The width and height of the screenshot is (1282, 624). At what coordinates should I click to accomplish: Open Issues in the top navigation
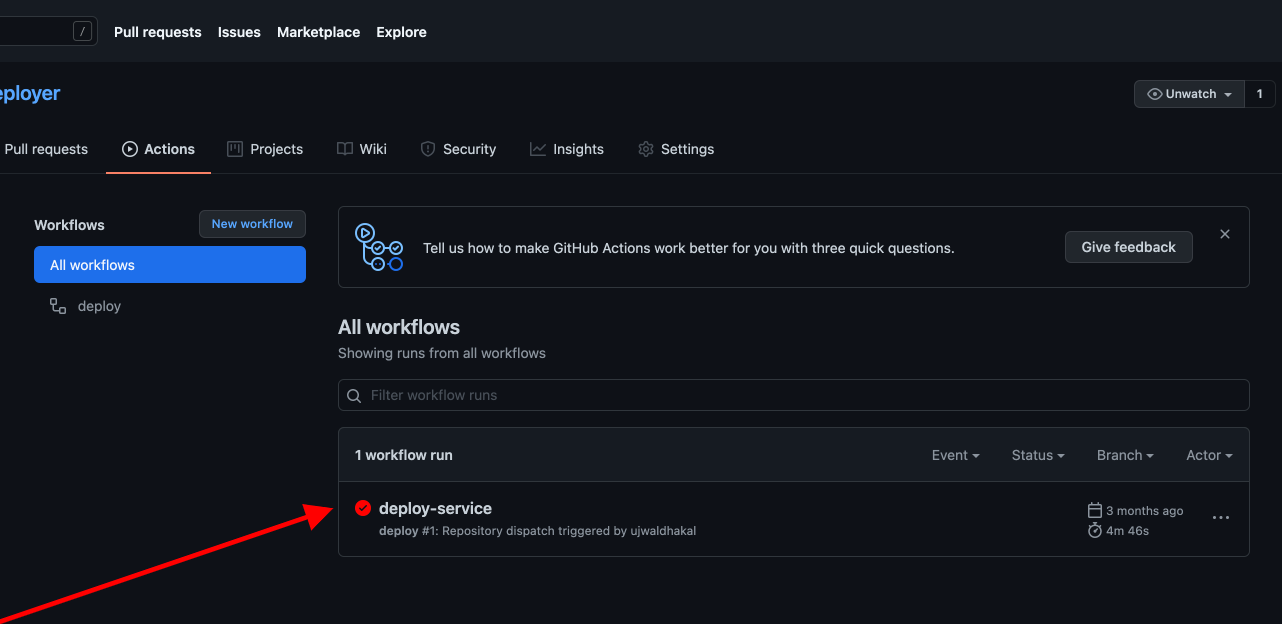pyautogui.click(x=239, y=32)
